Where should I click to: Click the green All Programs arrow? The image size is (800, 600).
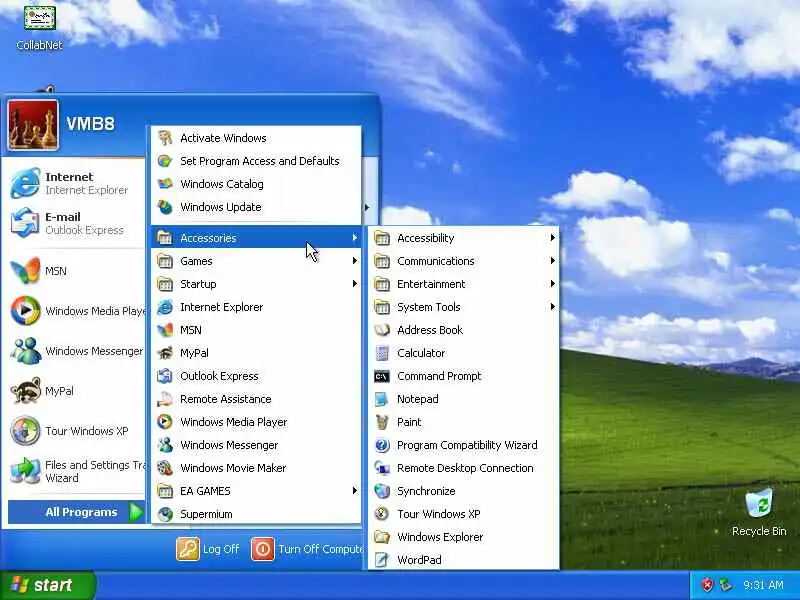136,512
